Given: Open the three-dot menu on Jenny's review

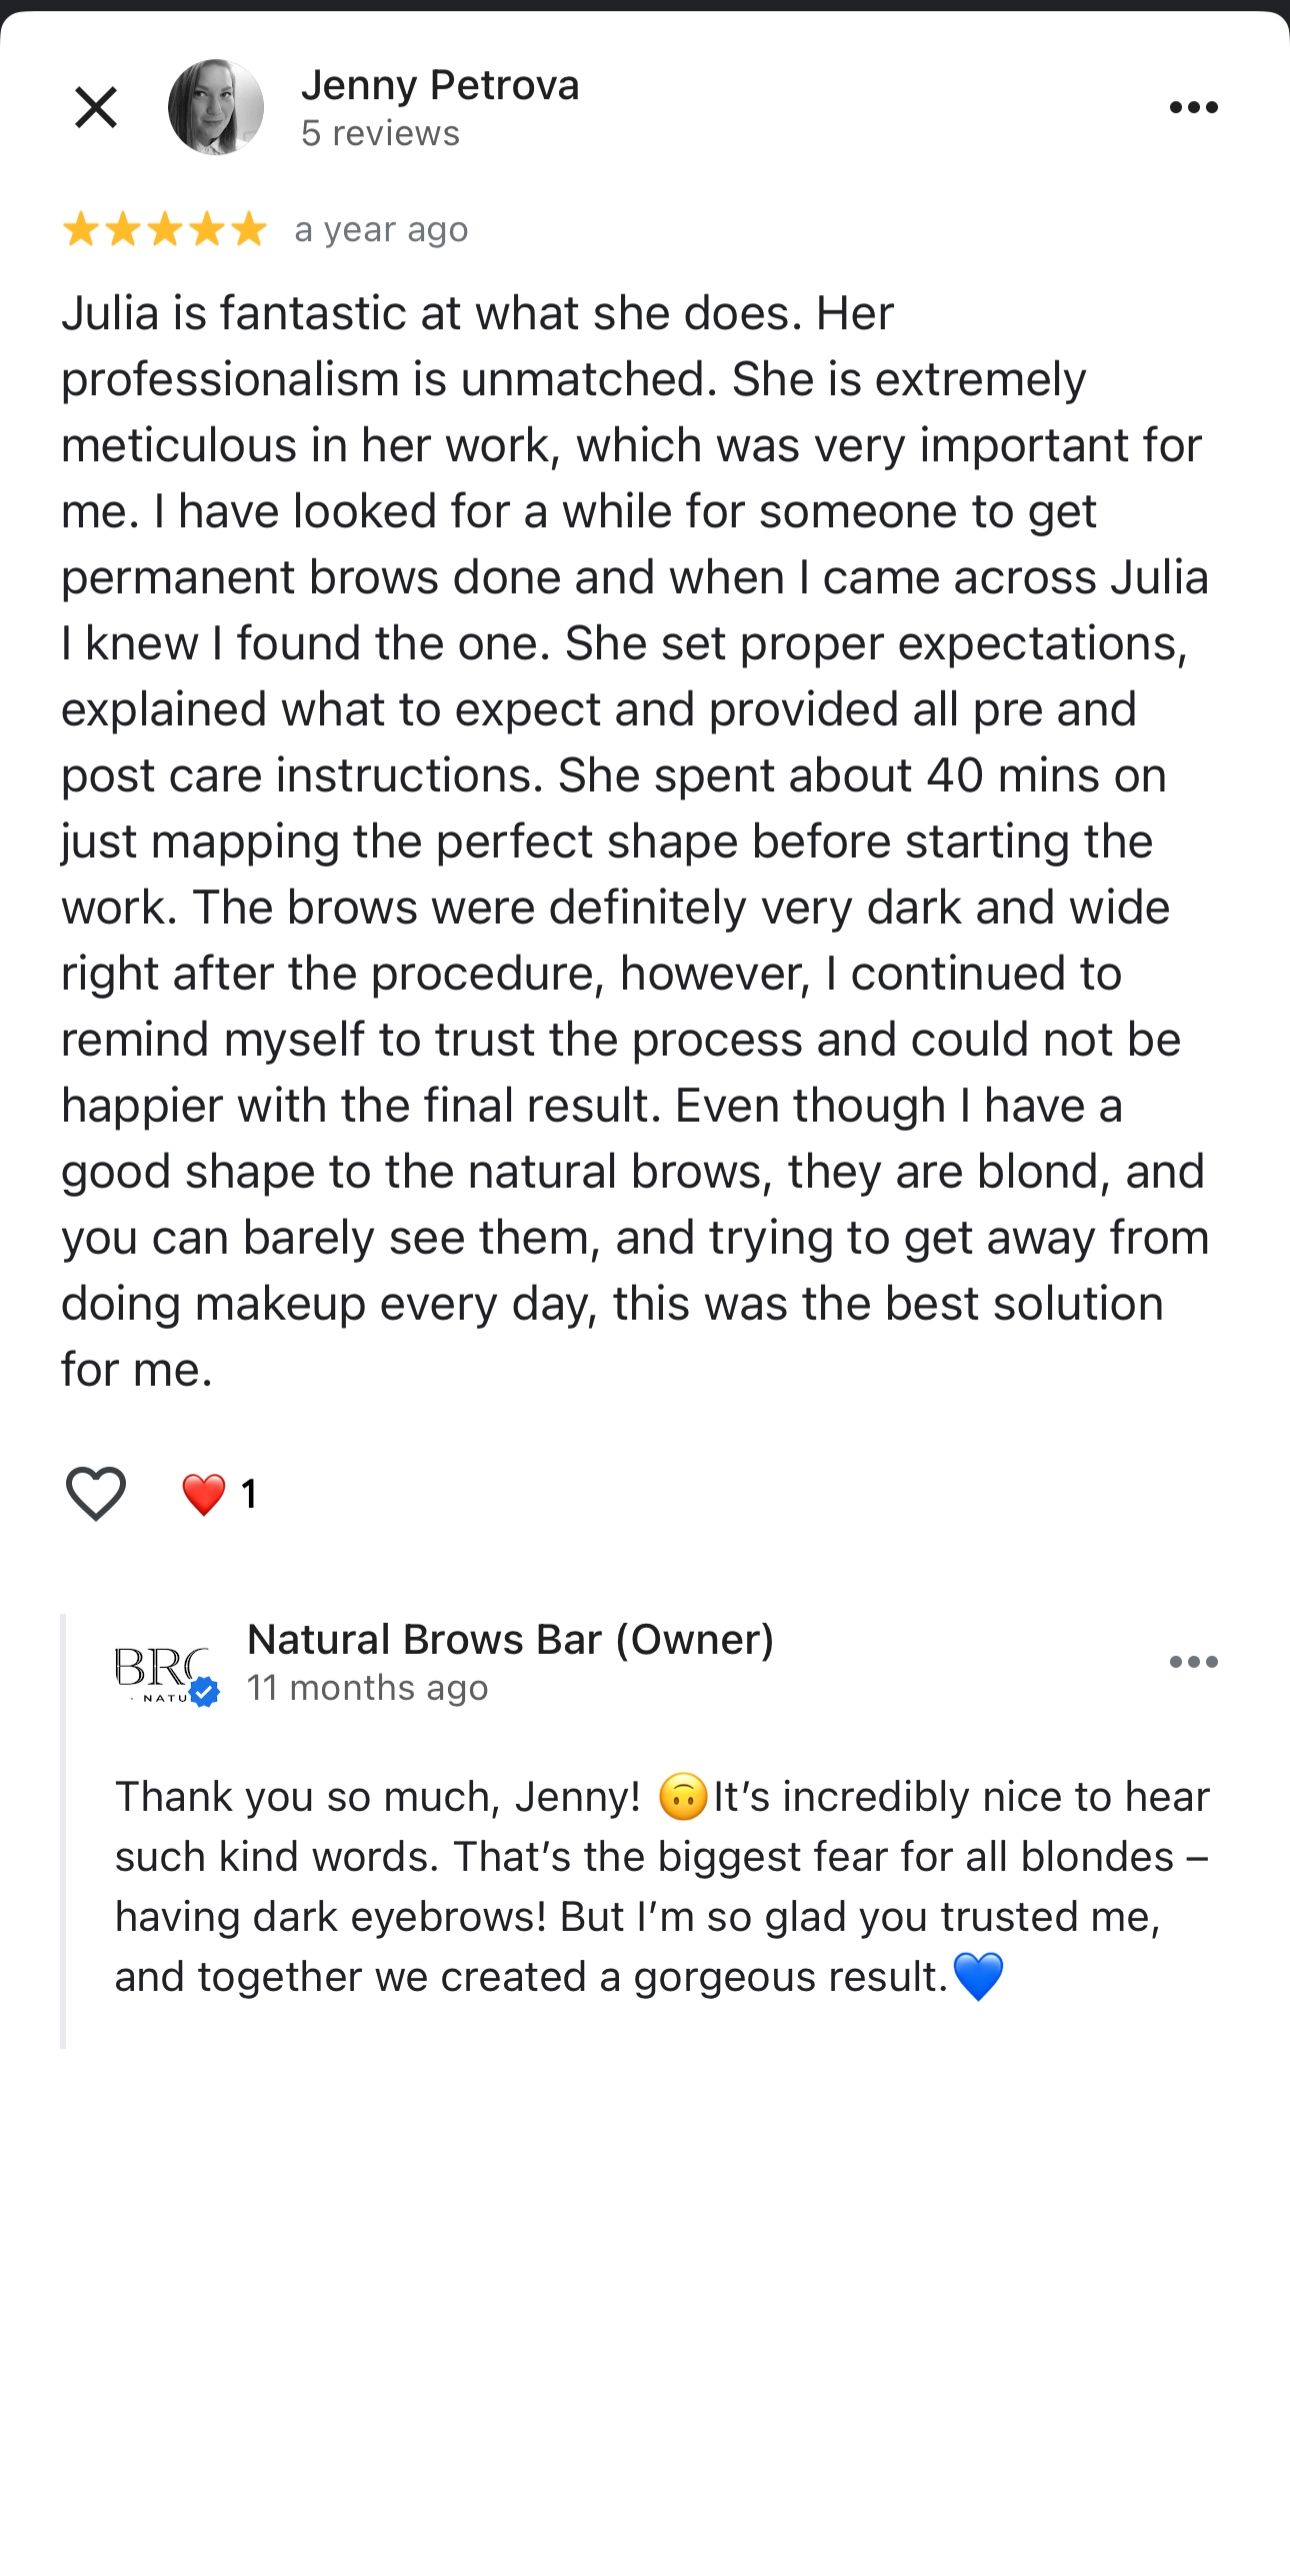Looking at the screenshot, I should click(1194, 106).
